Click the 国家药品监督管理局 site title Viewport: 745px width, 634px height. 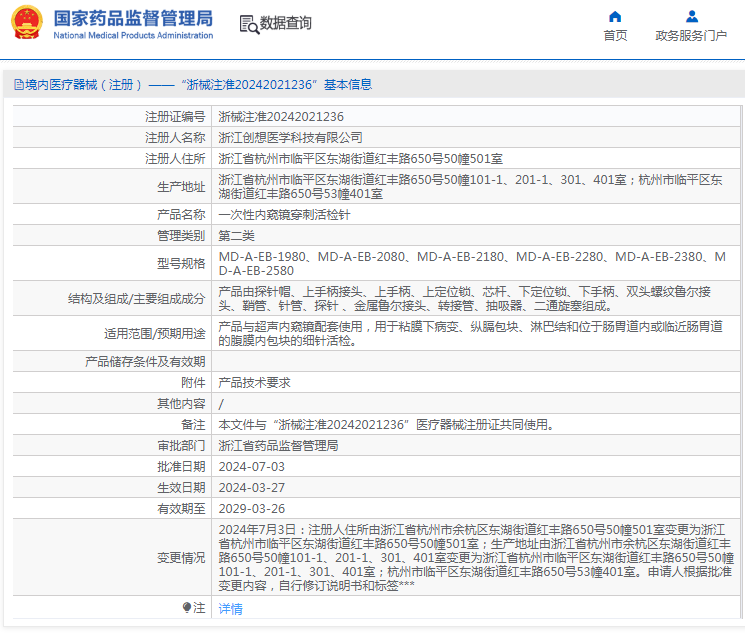point(132,18)
